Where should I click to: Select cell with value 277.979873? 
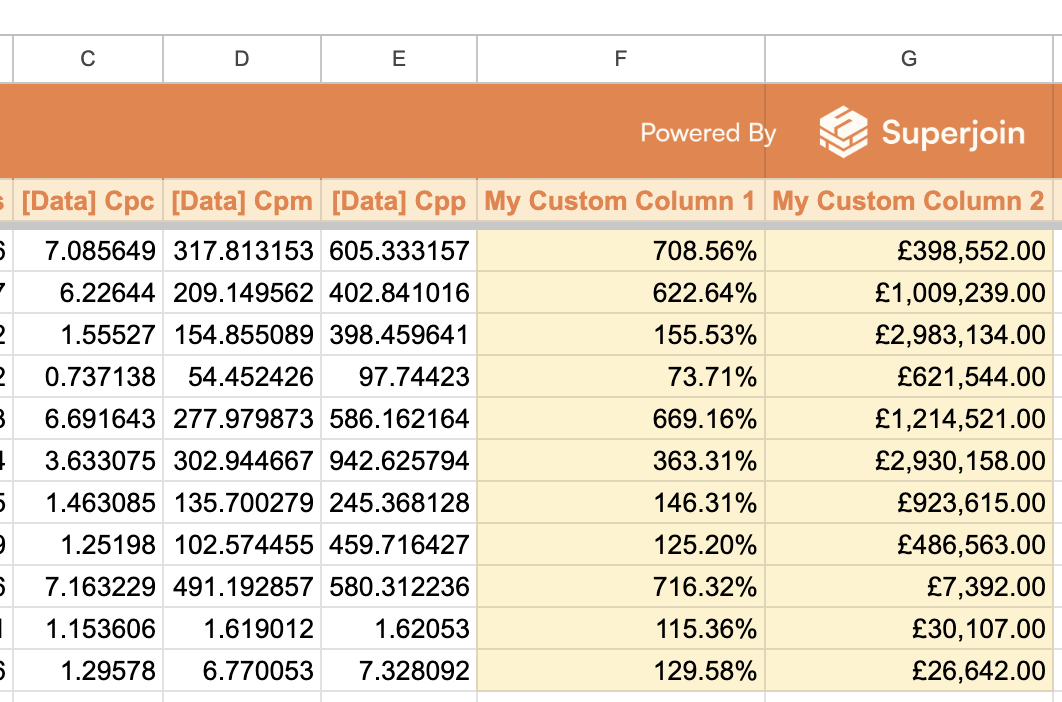coord(242,419)
